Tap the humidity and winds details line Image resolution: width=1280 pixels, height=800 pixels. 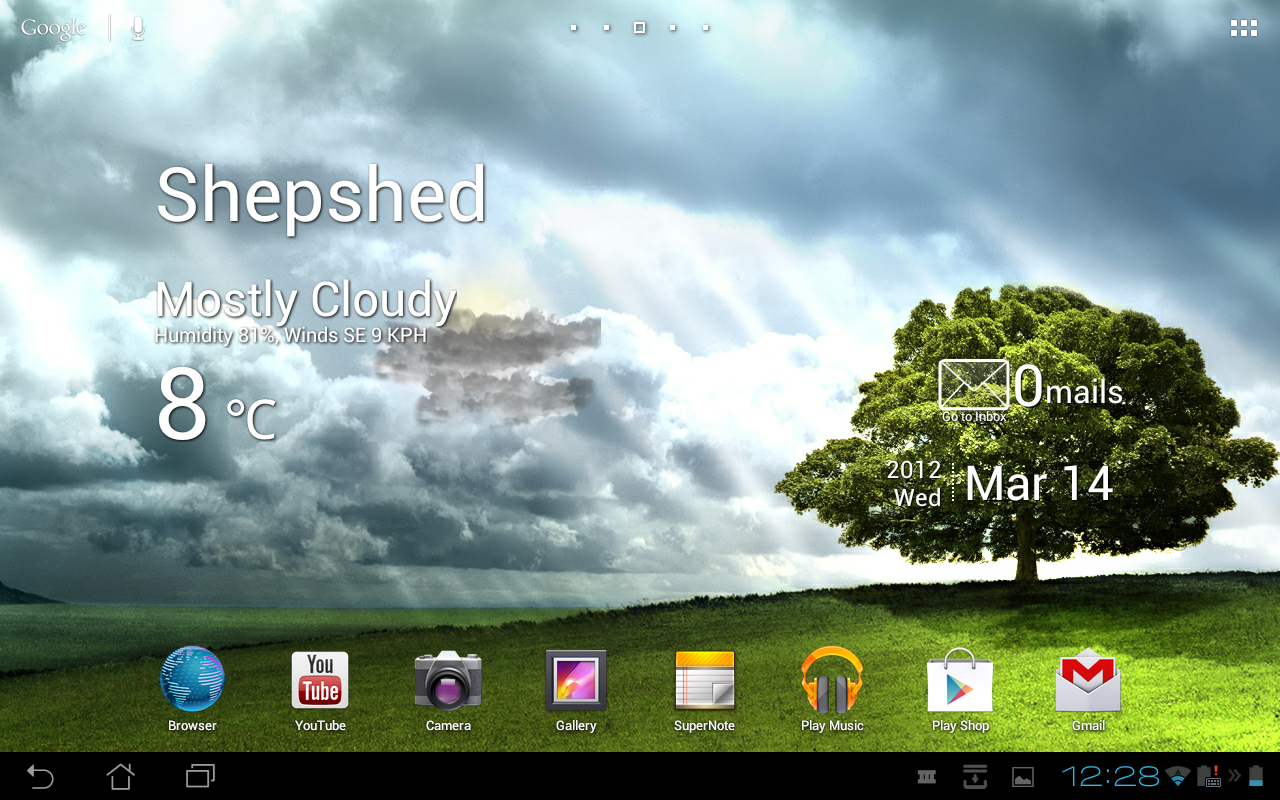click(x=291, y=336)
